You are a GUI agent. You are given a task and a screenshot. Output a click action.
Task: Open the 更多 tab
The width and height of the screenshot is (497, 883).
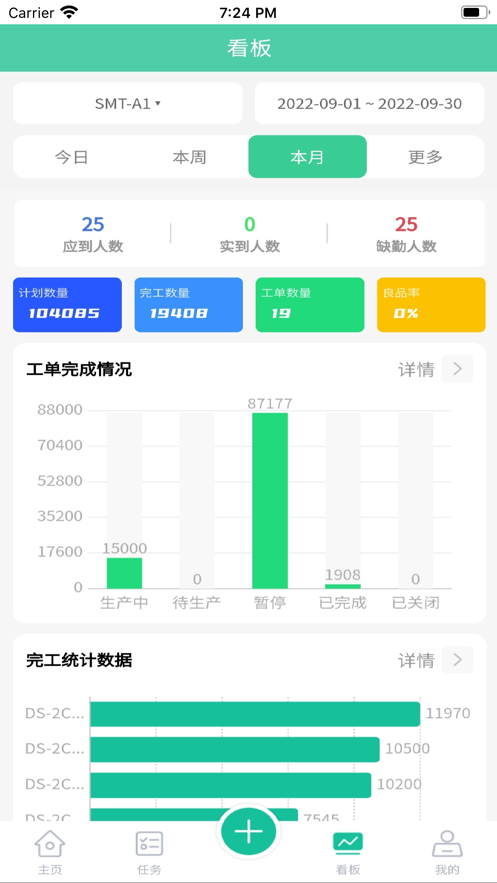(x=426, y=157)
